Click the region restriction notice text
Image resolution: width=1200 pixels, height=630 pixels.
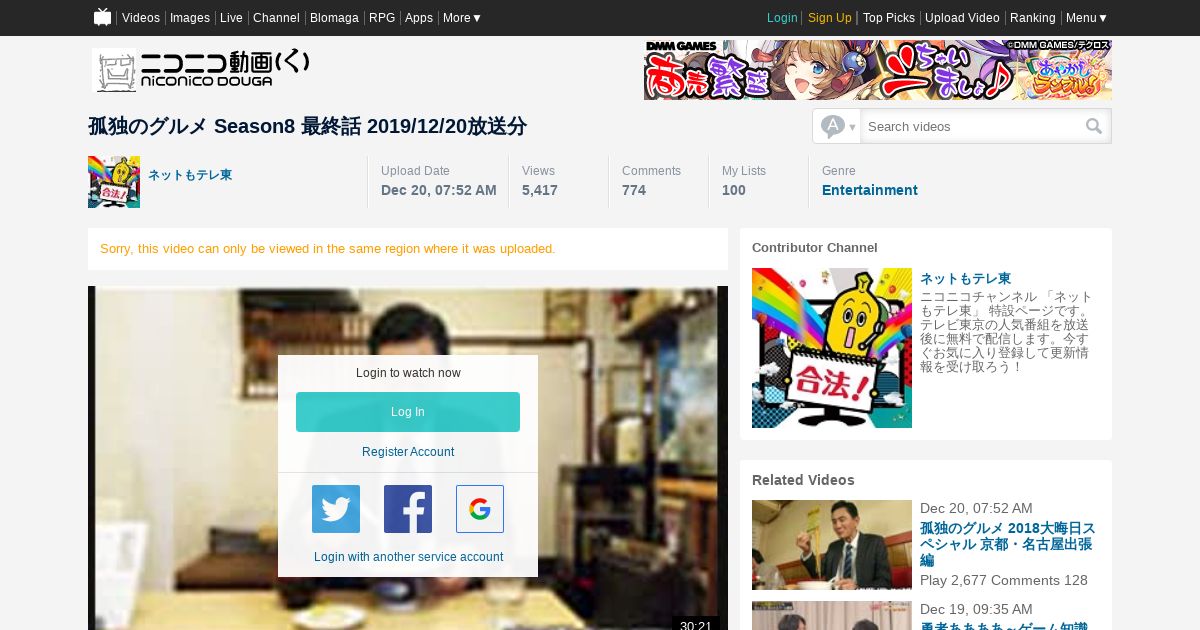click(328, 248)
